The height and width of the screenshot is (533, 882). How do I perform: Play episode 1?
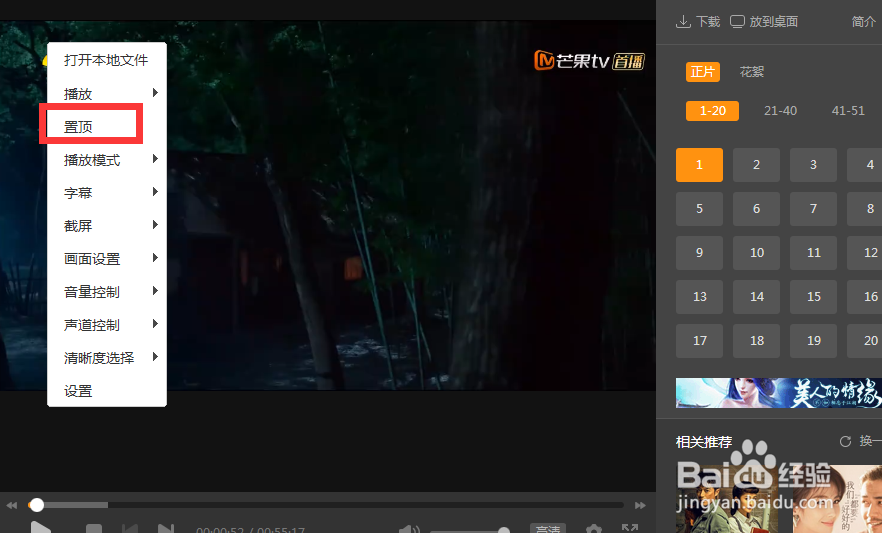(x=699, y=165)
